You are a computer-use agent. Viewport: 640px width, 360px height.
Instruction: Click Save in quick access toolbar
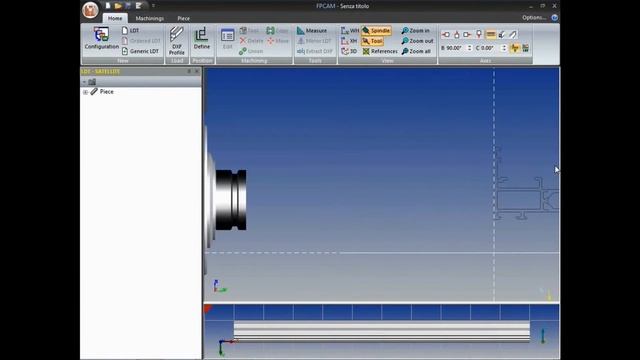[x=128, y=6]
